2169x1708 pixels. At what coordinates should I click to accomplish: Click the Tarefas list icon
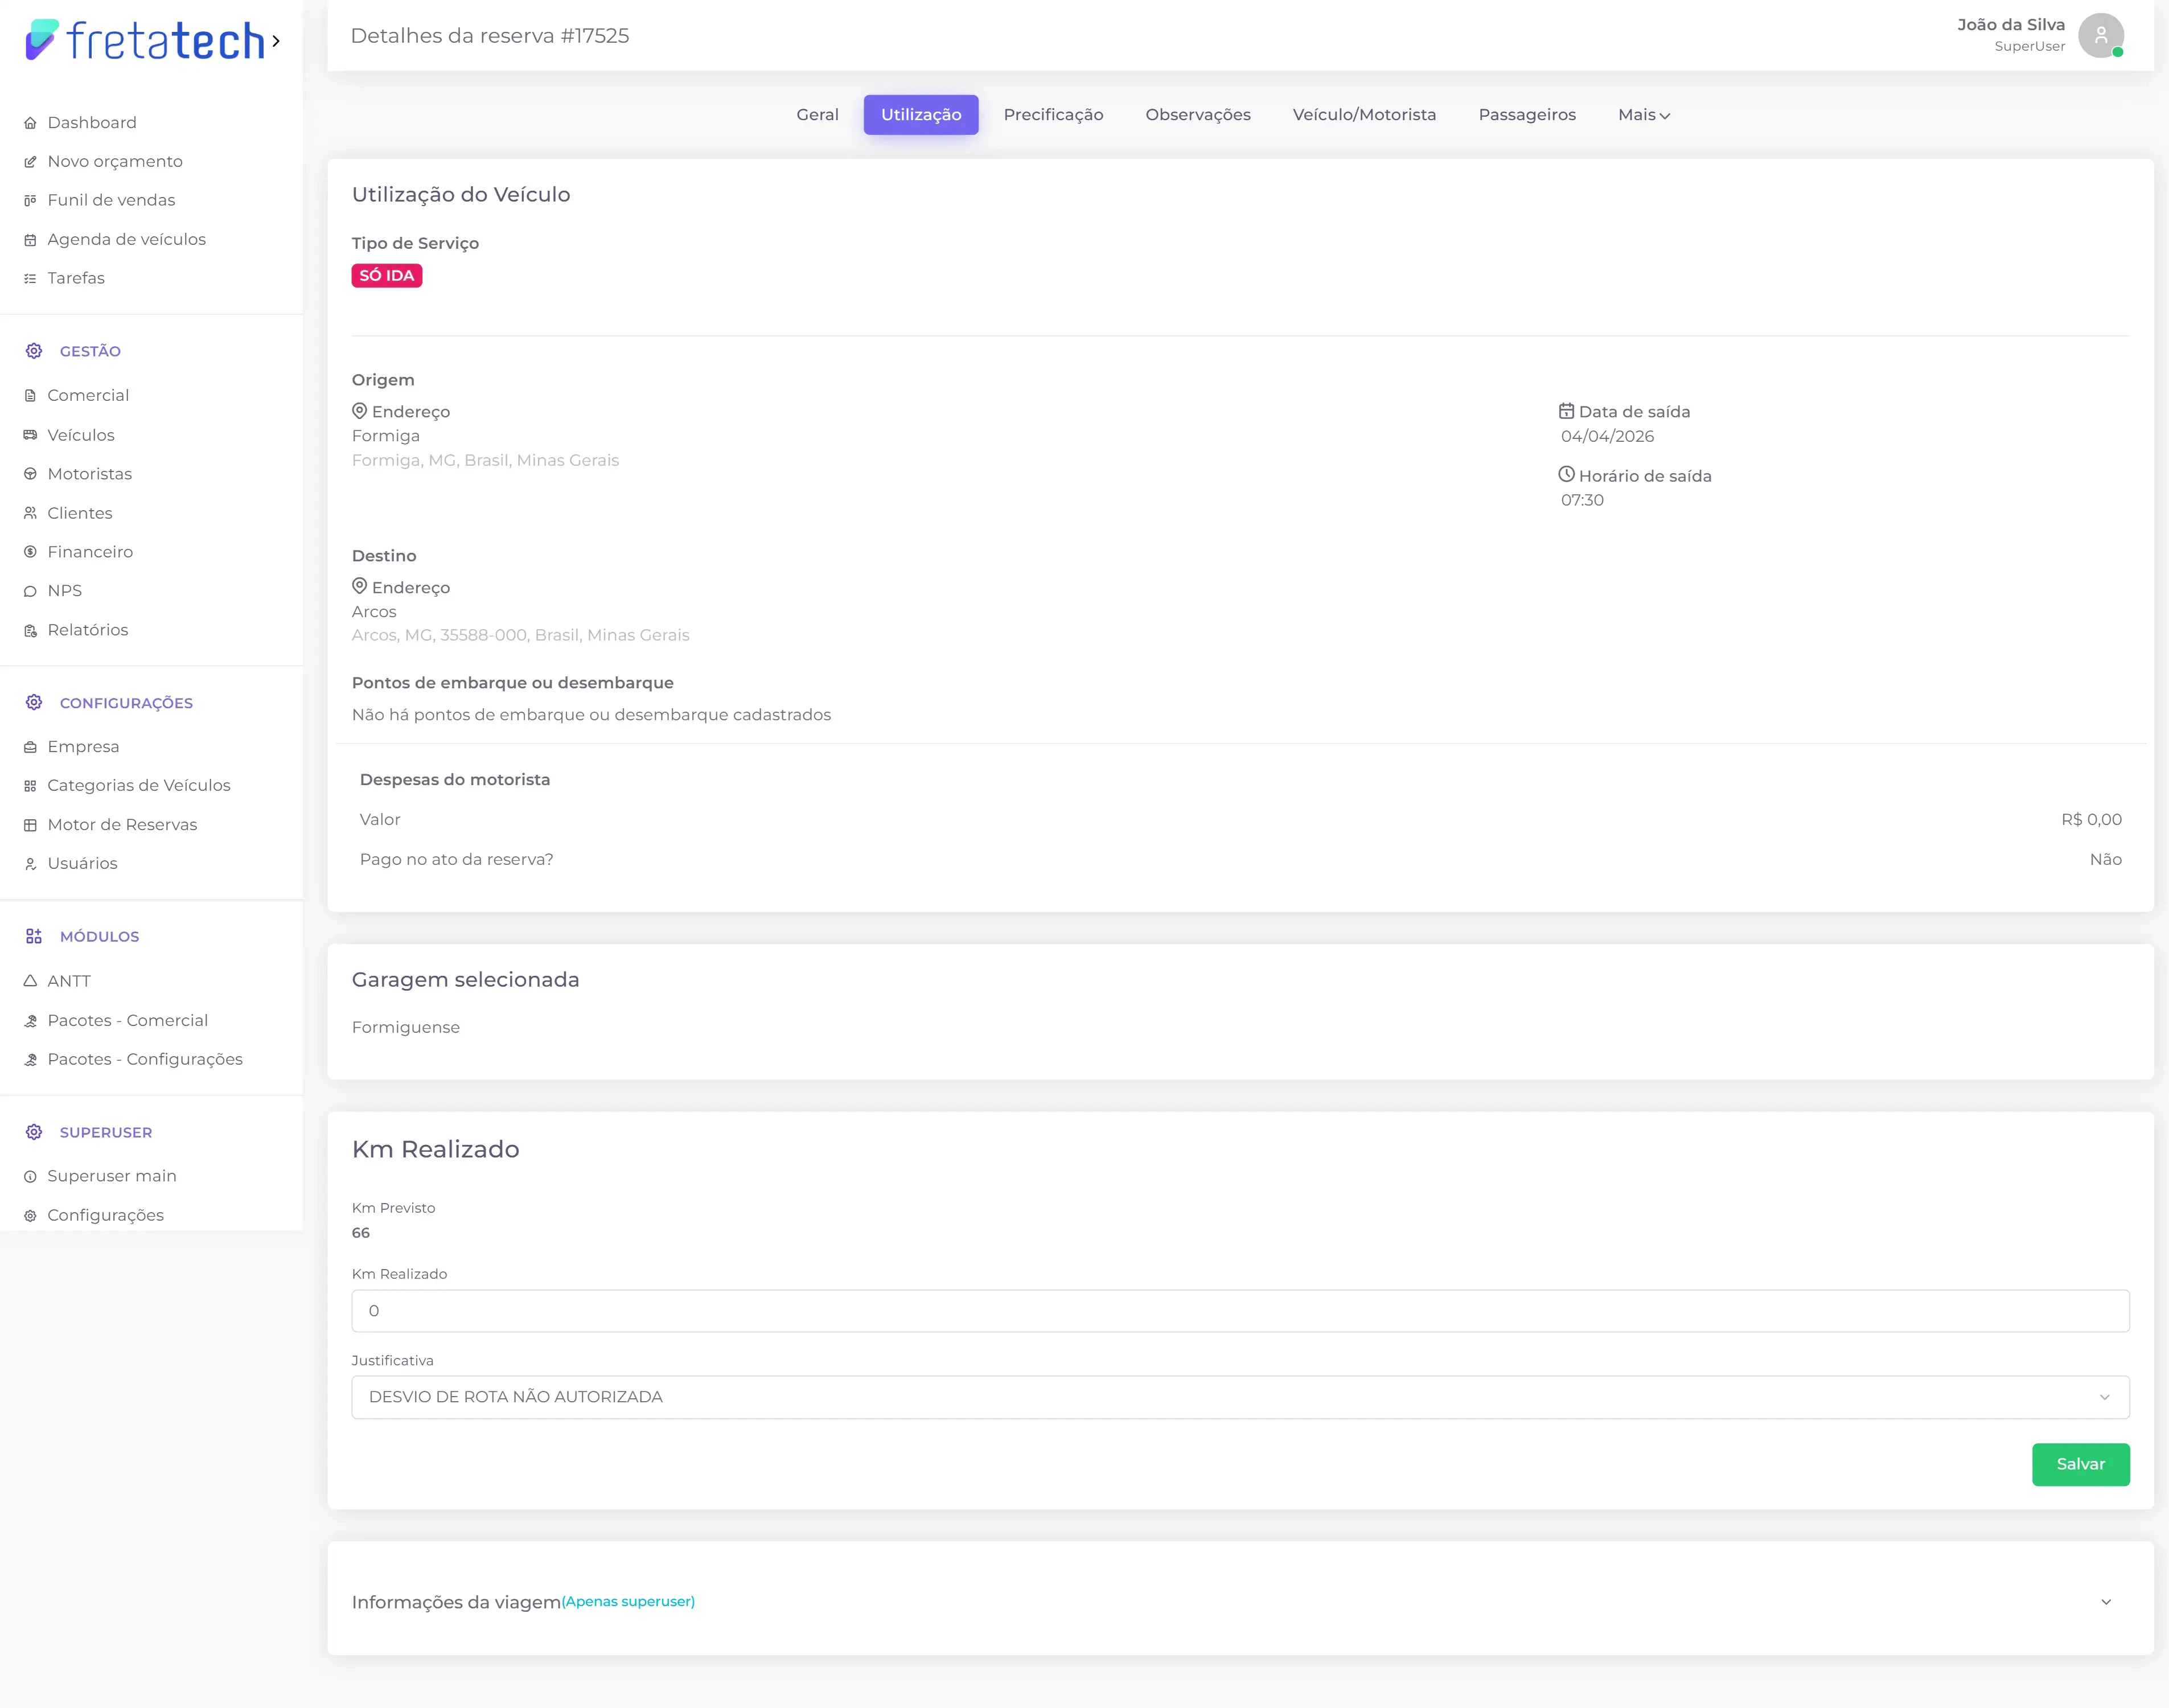pos(30,279)
